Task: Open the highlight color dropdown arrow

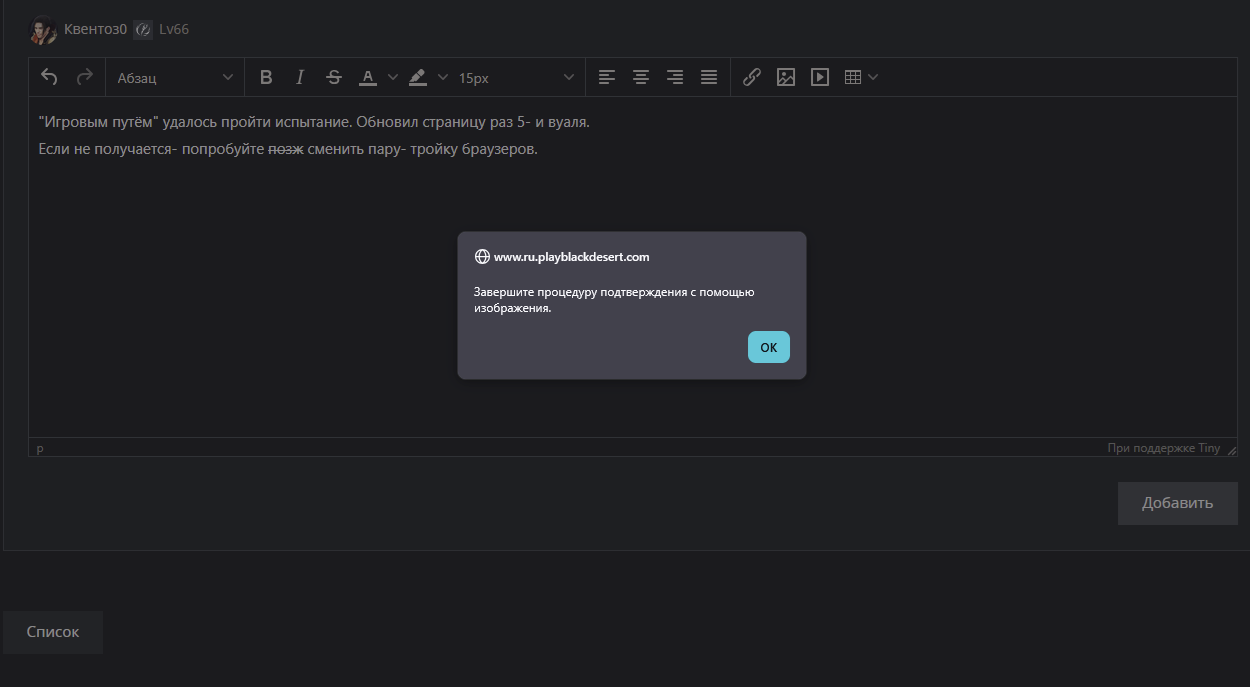Action: pos(443,77)
